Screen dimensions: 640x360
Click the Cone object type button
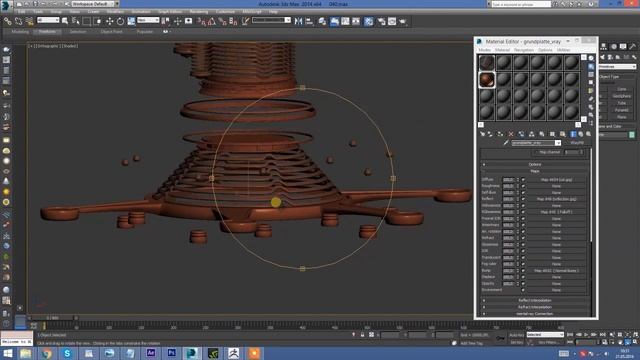coord(622,89)
